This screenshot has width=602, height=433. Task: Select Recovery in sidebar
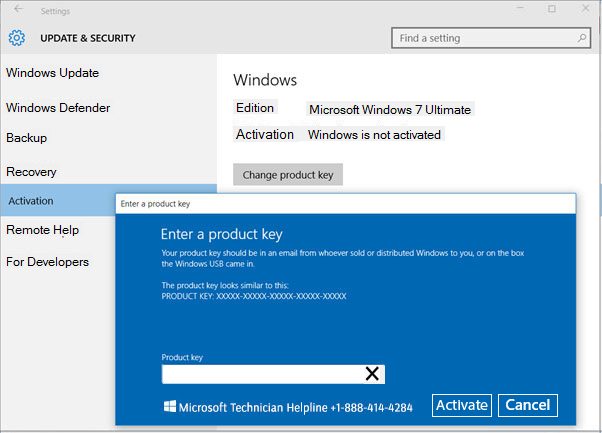pos(31,172)
